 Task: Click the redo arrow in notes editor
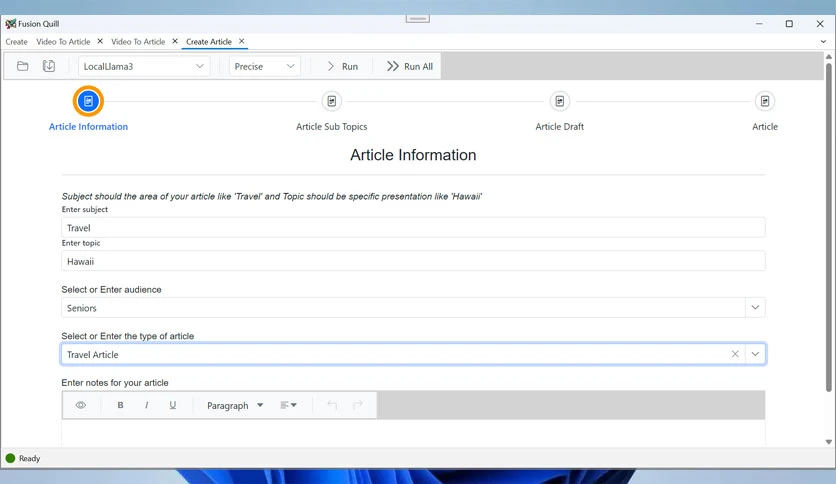click(358, 405)
